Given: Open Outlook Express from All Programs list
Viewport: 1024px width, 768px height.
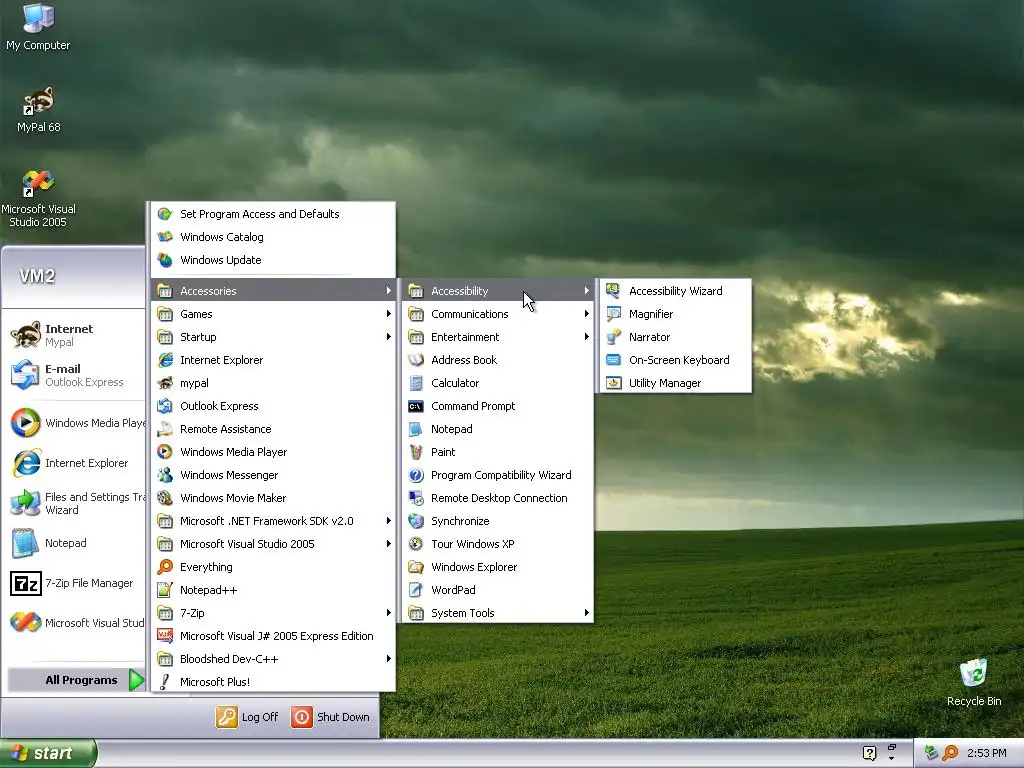Looking at the screenshot, I should pos(273,406).
